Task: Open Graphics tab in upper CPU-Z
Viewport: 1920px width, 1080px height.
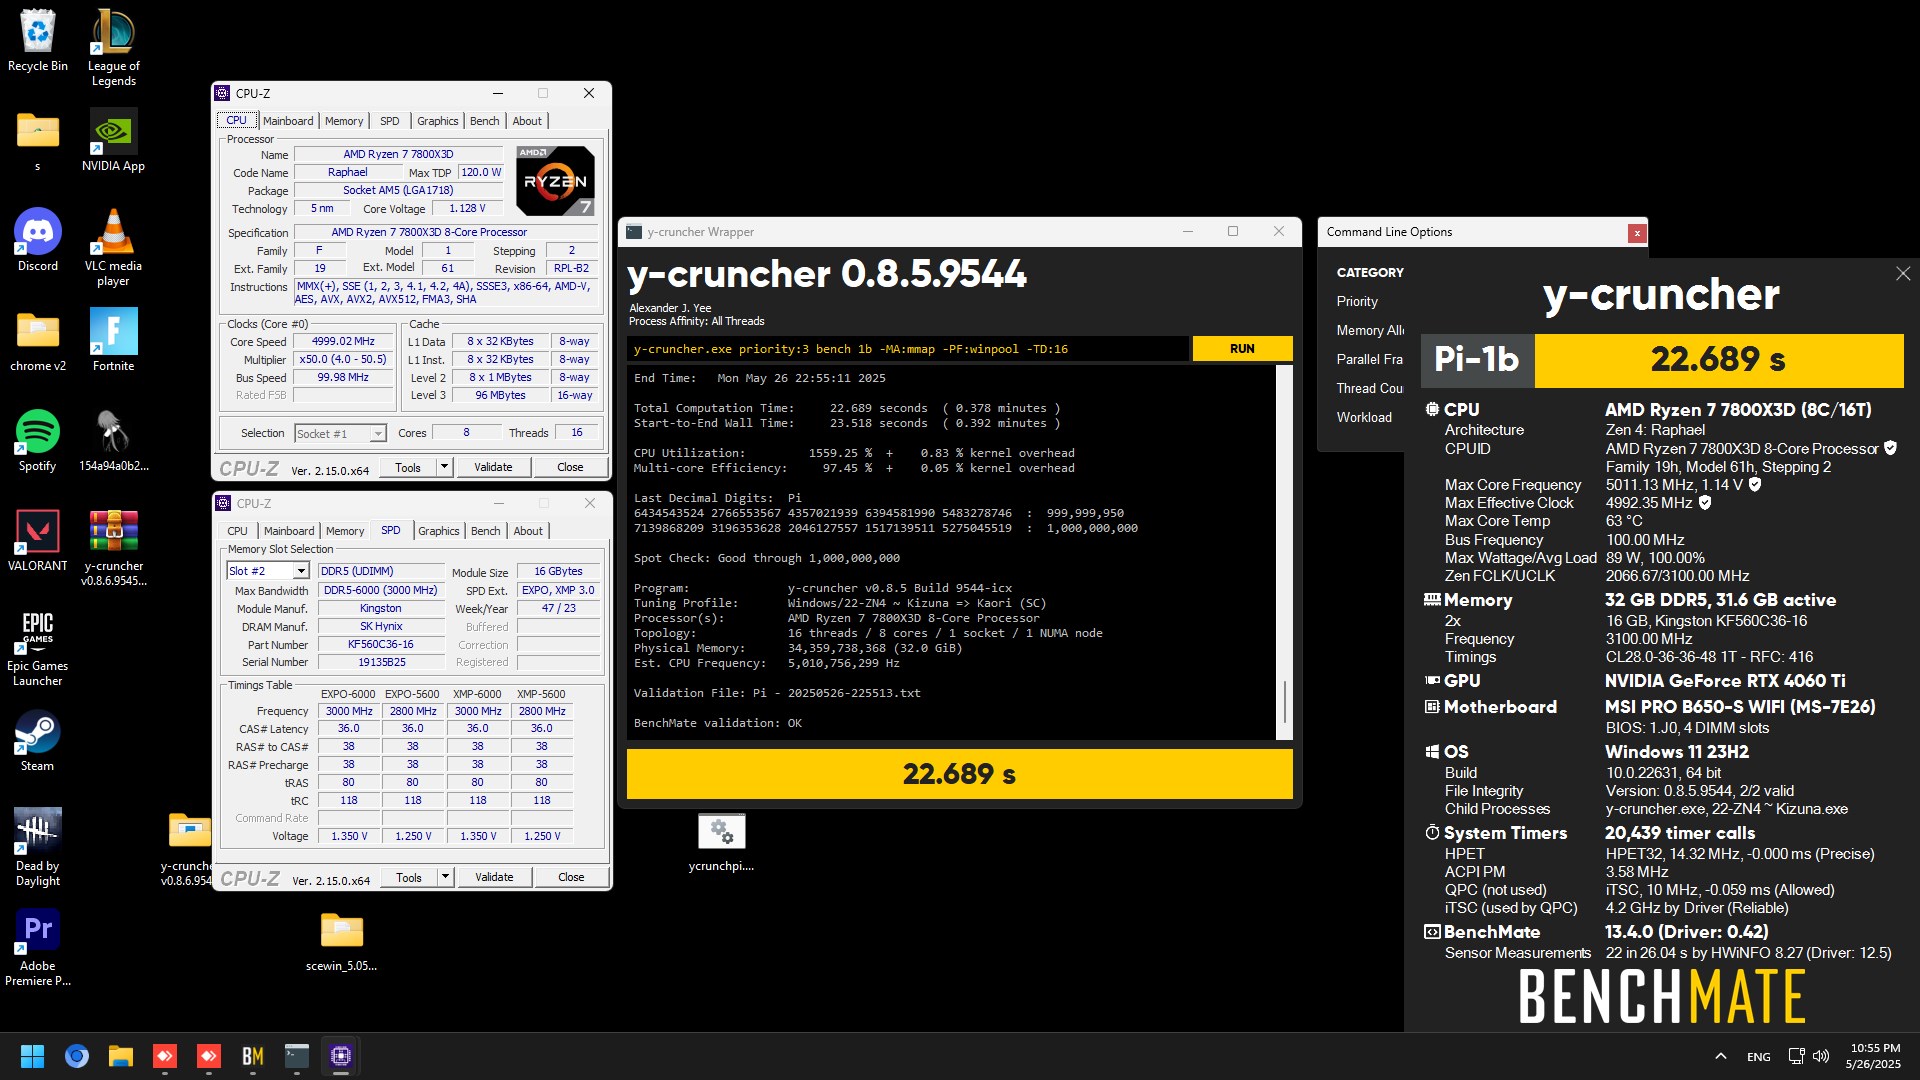Action: (x=438, y=121)
